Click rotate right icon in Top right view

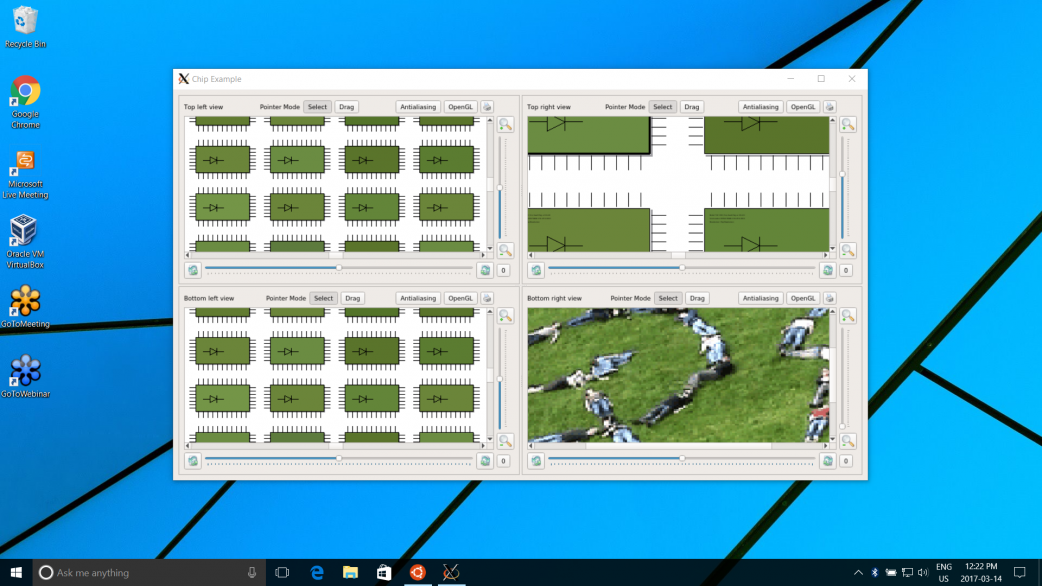[x=827, y=270]
